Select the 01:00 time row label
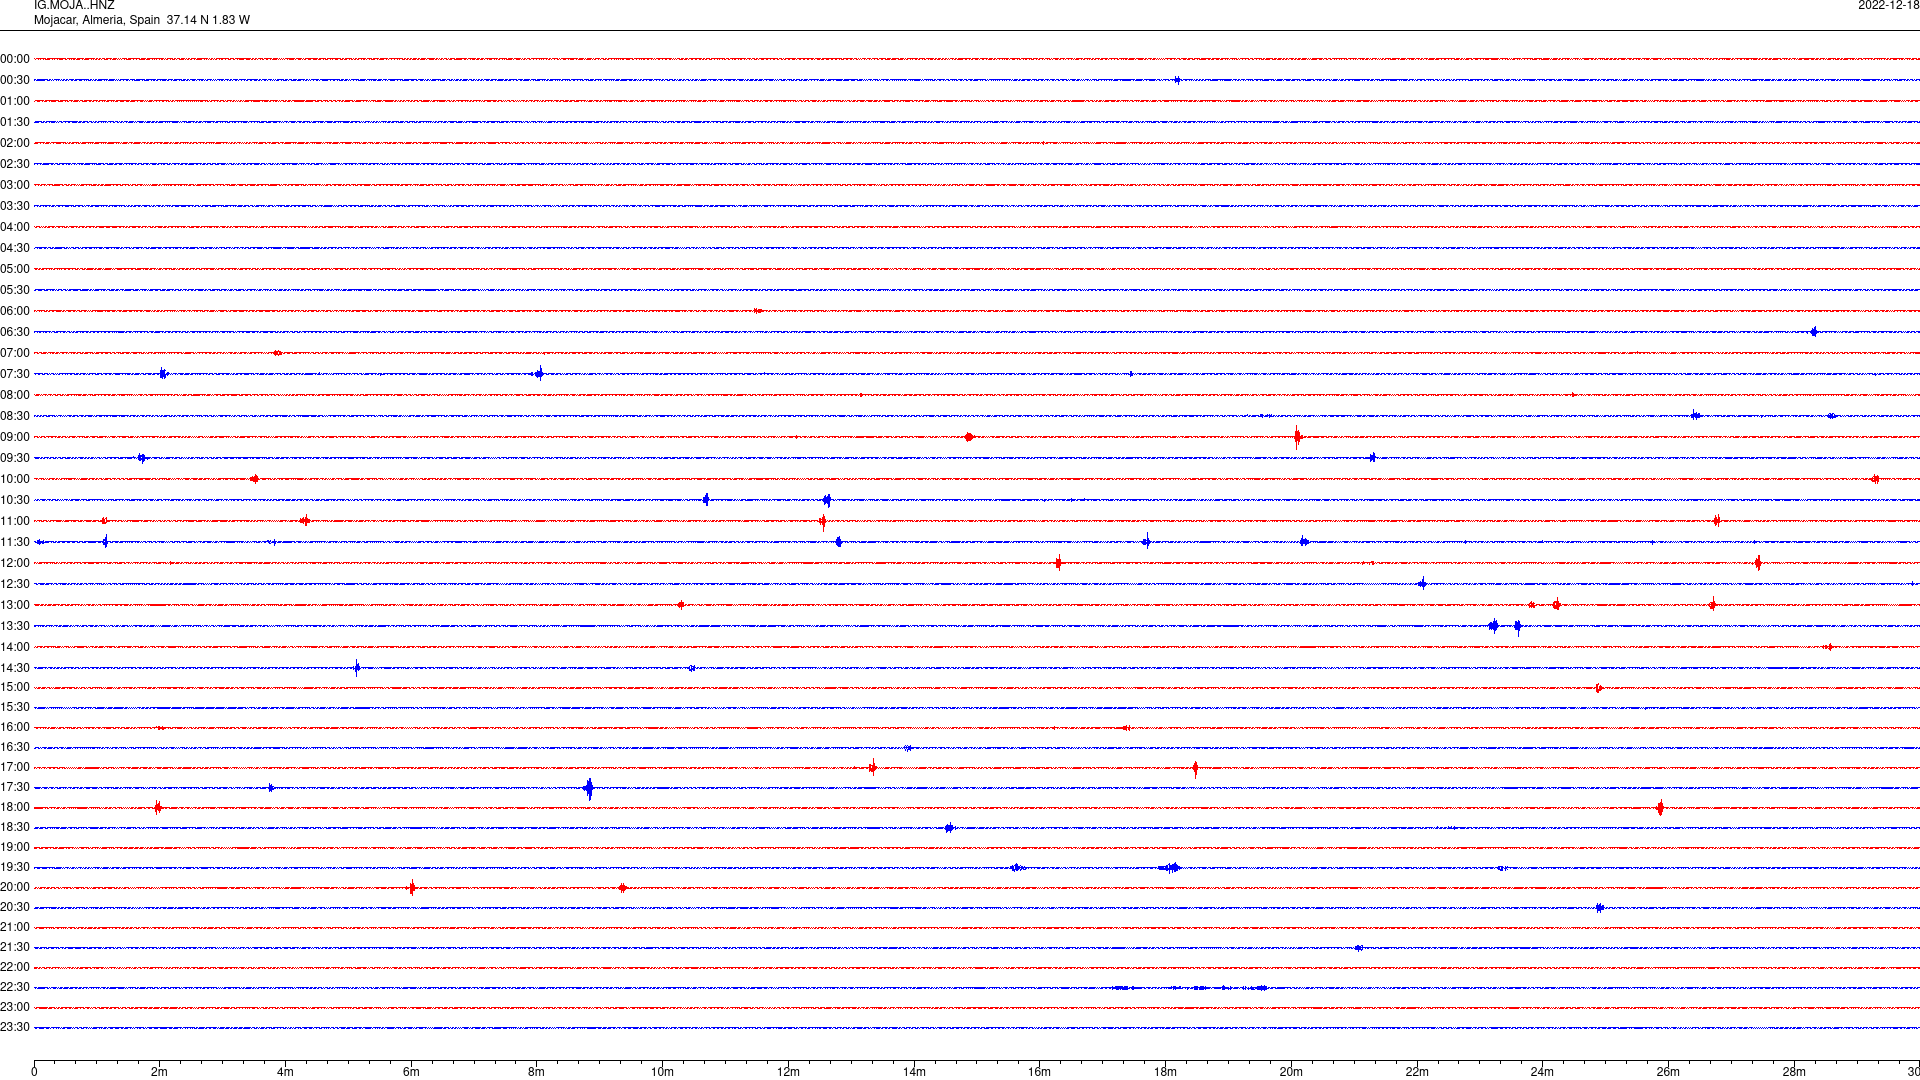The height and width of the screenshot is (1080, 1920). 15,101
